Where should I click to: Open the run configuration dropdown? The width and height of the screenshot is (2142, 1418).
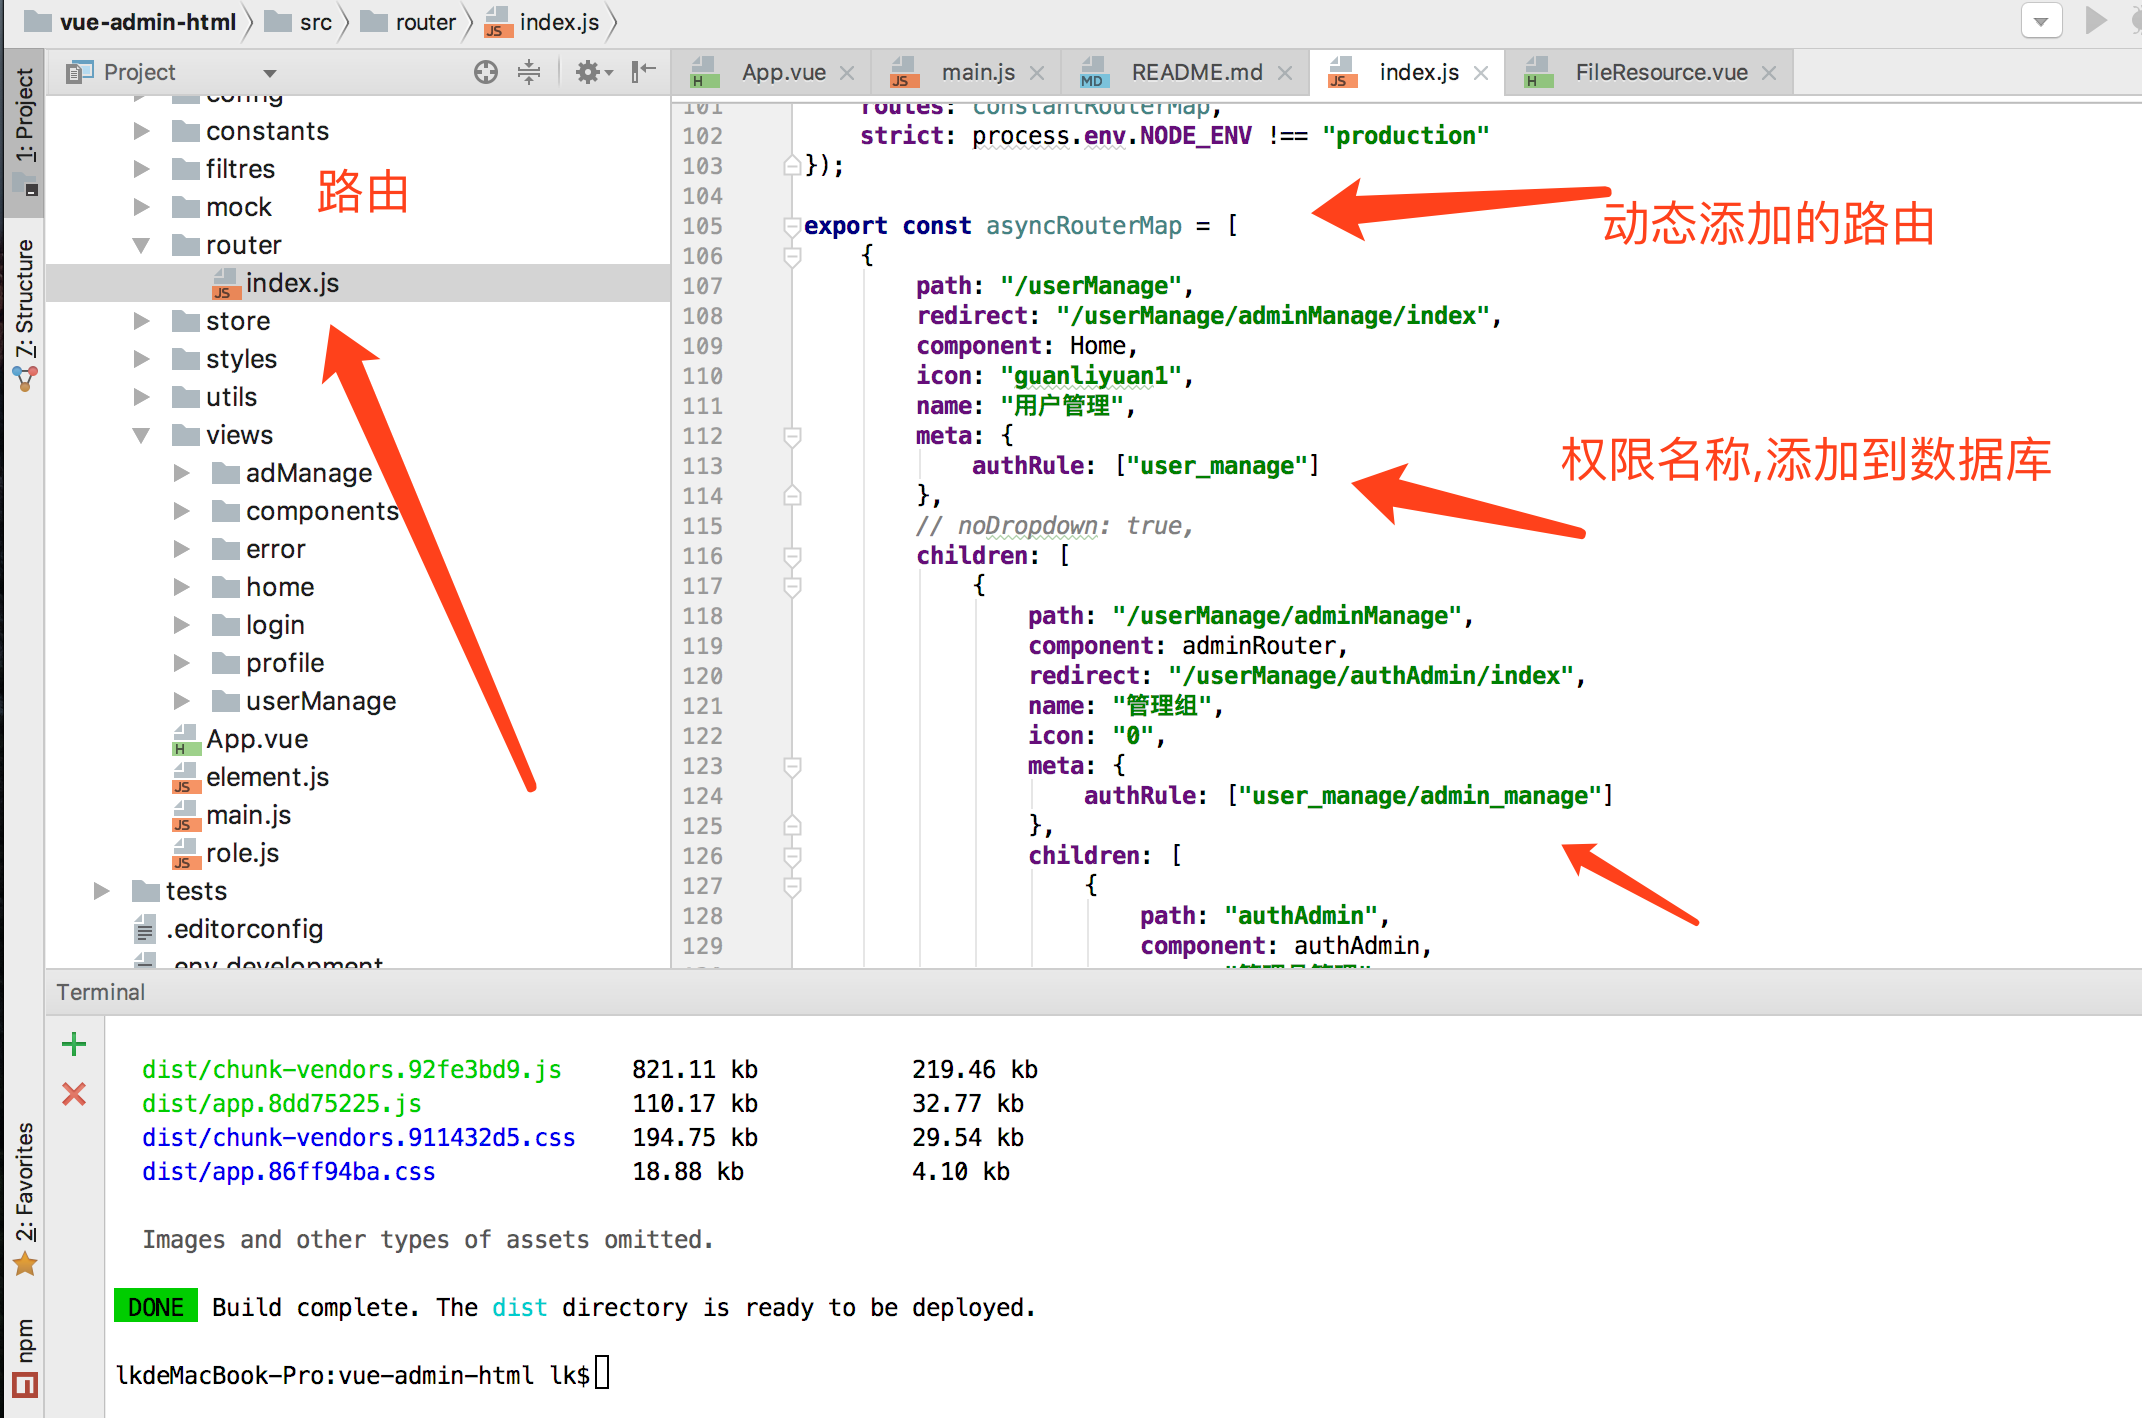coord(2041,20)
